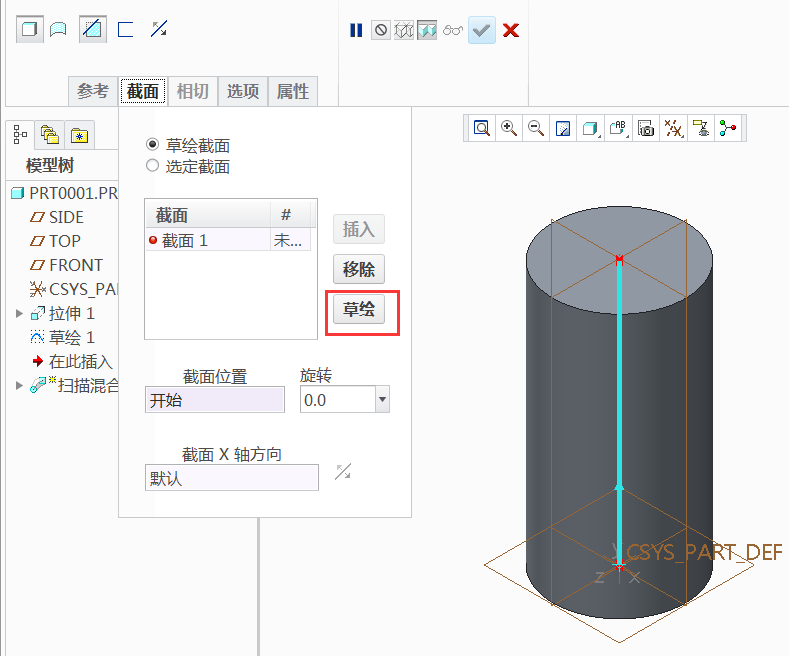Screen dimensions: 789x656
Task: Click the 截面位置 field showing 开始
Action: coord(215,400)
